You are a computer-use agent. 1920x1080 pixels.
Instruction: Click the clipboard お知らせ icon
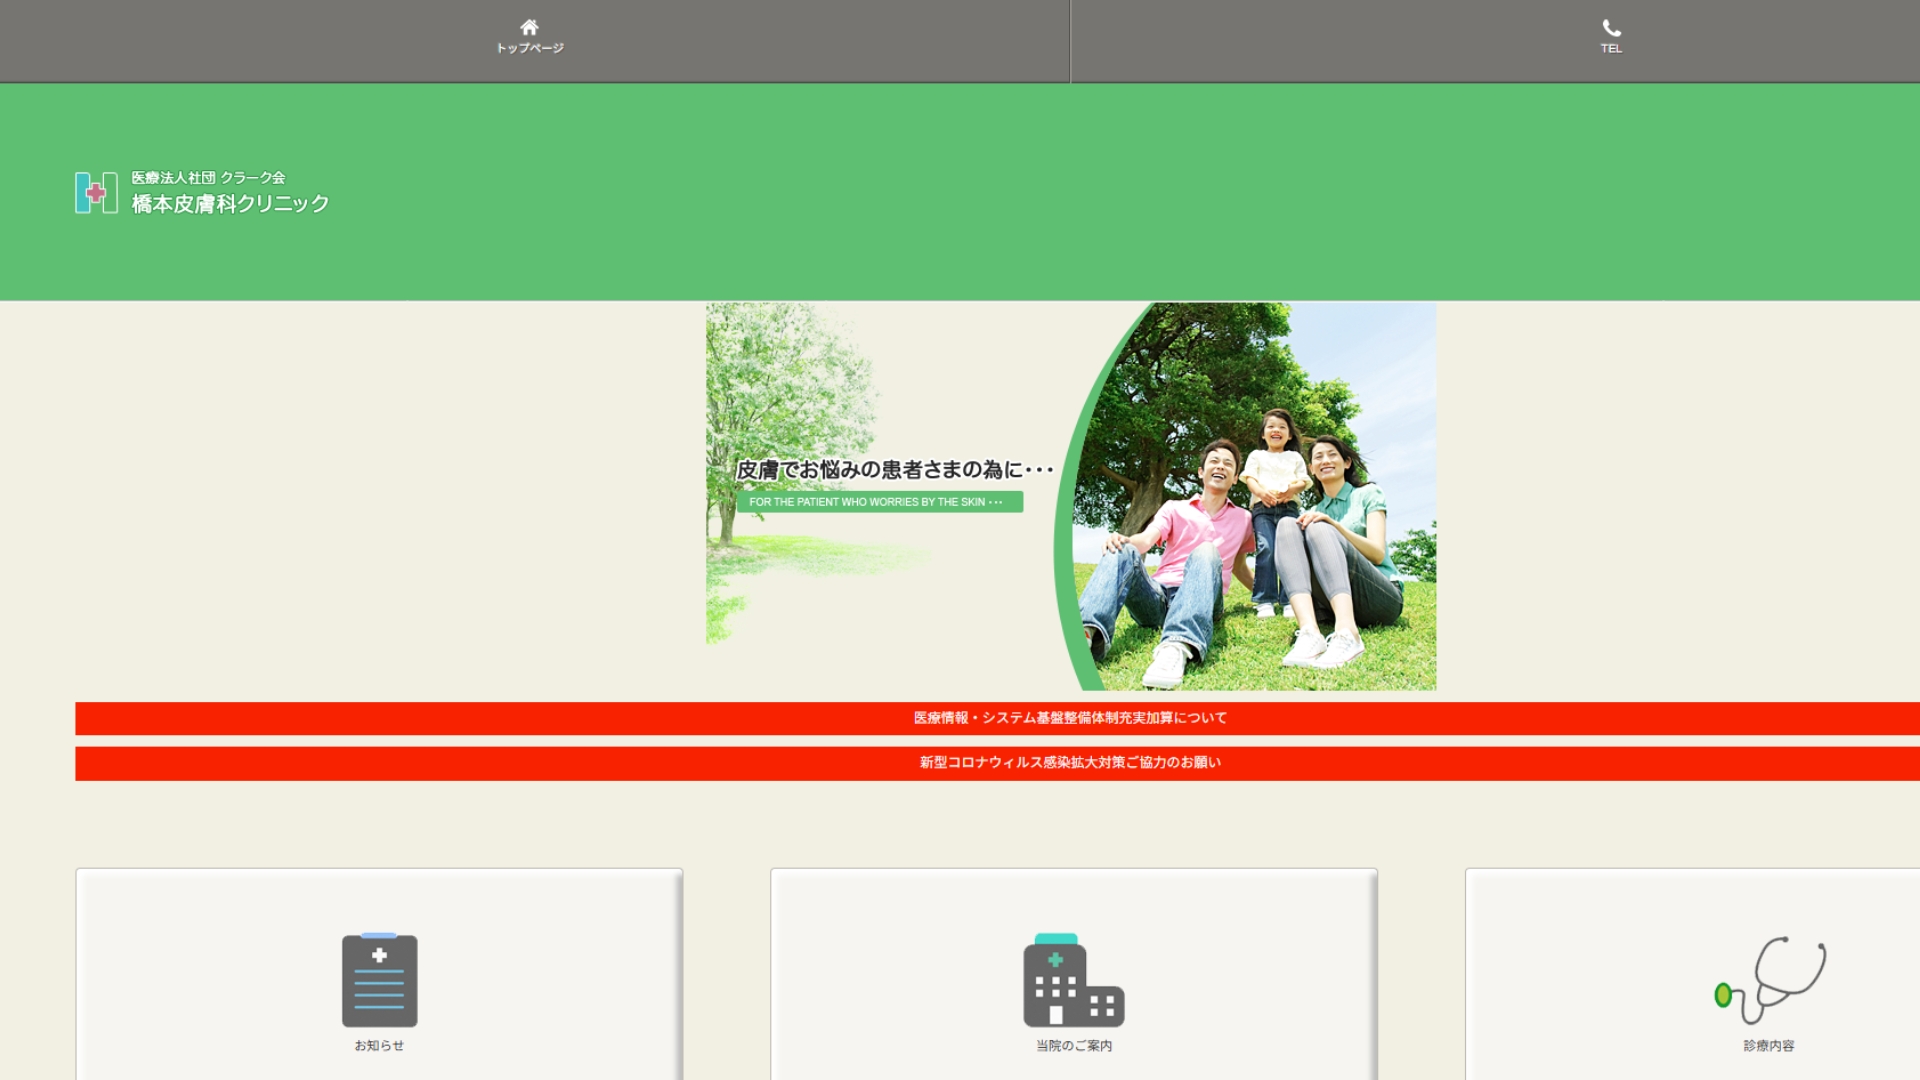379,980
